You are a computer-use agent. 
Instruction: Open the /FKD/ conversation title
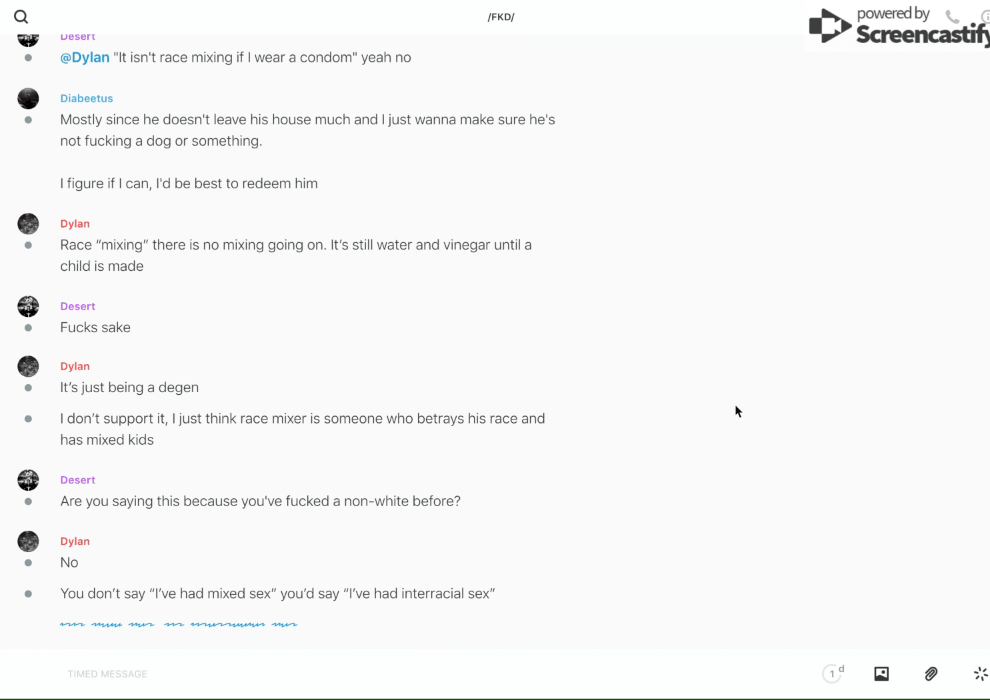(501, 17)
